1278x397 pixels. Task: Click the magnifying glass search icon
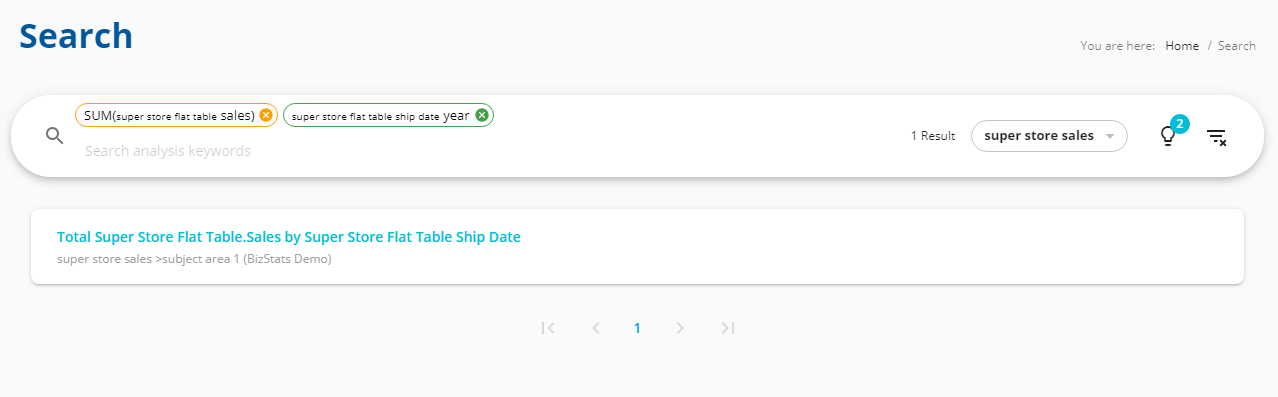[55, 136]
